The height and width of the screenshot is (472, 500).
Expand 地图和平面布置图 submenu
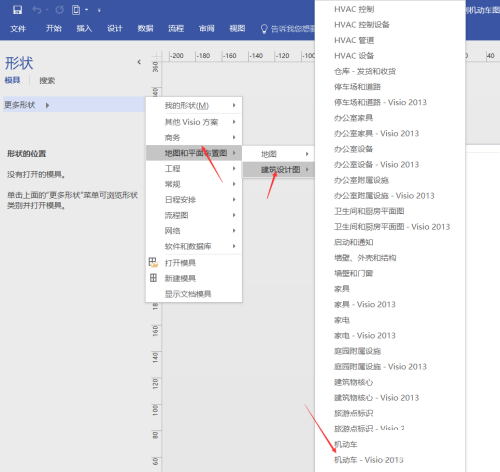click(x=194, y=153)
